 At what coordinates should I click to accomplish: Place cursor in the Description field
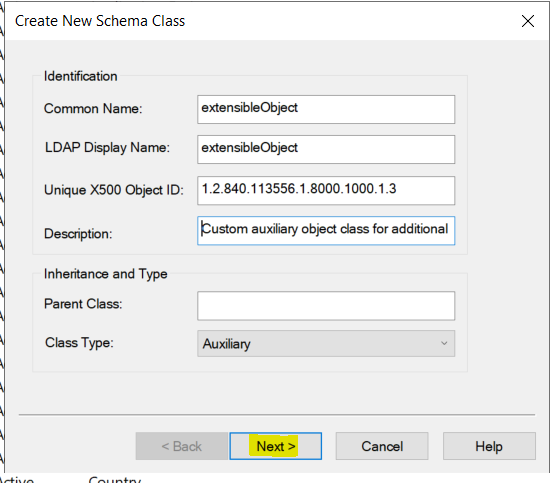[326, 230]
